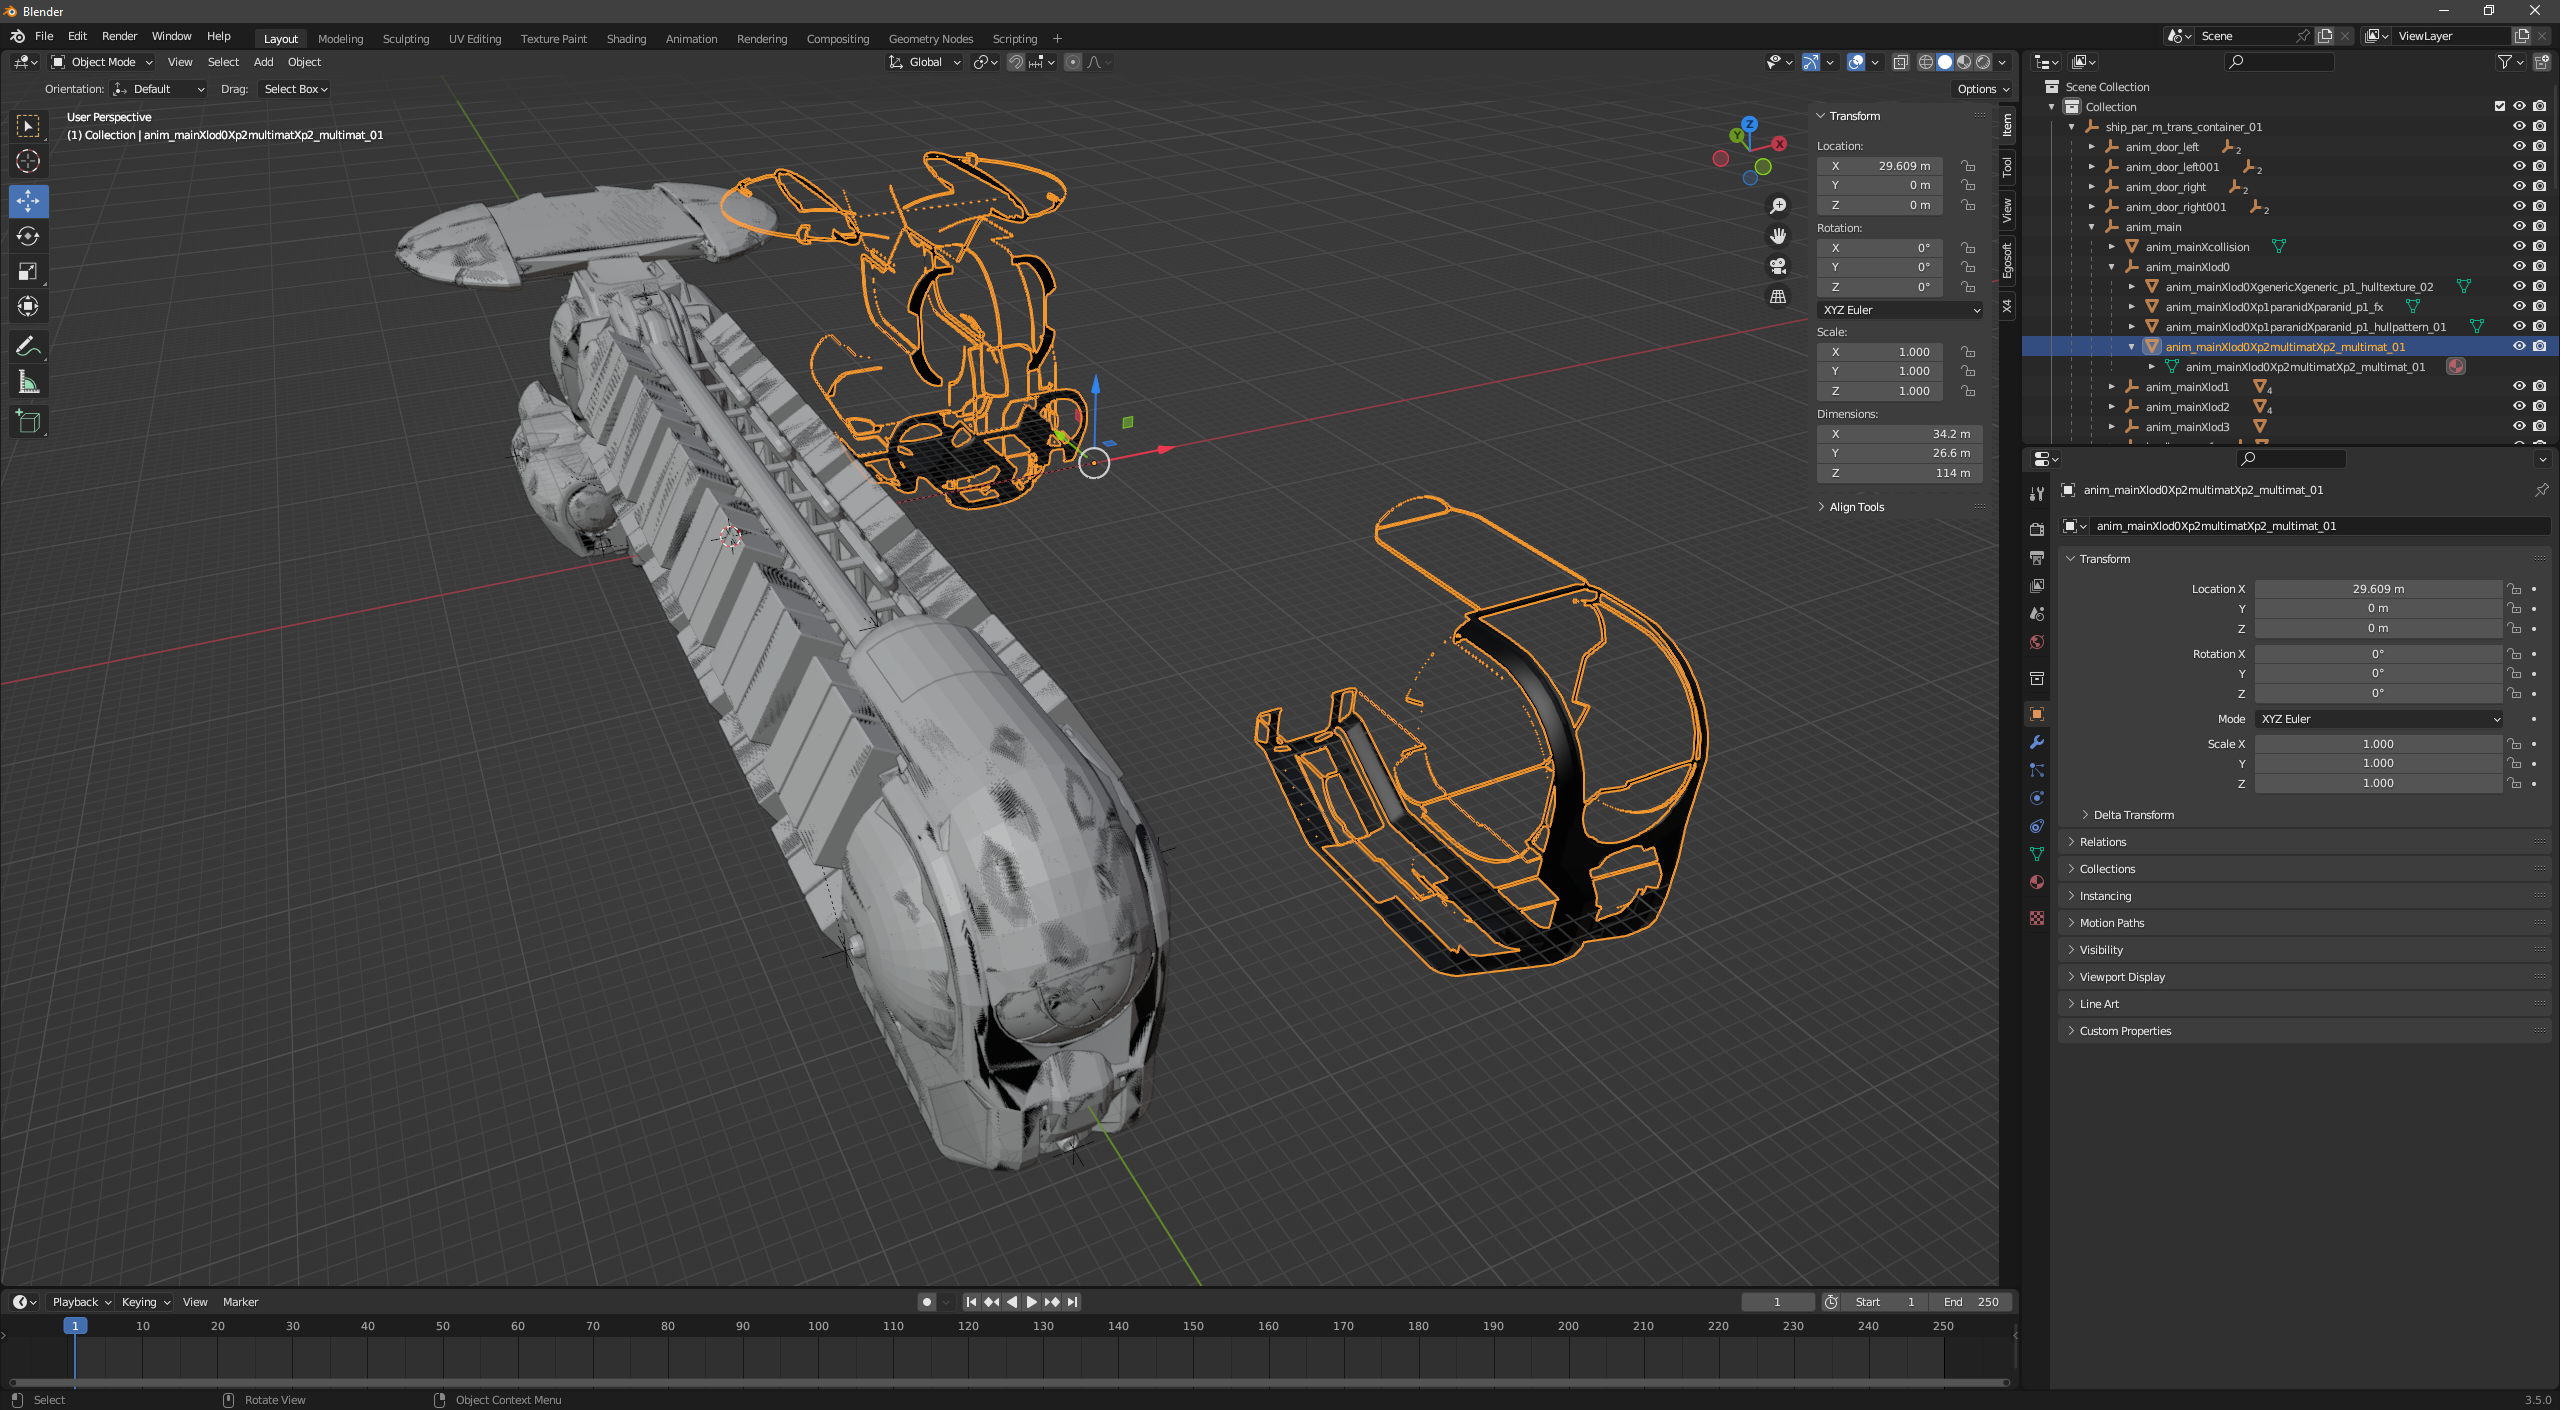Screen dimensions: 2560x1410
Task: Open Orientation Default dropdown
Action: pos(159,89)
